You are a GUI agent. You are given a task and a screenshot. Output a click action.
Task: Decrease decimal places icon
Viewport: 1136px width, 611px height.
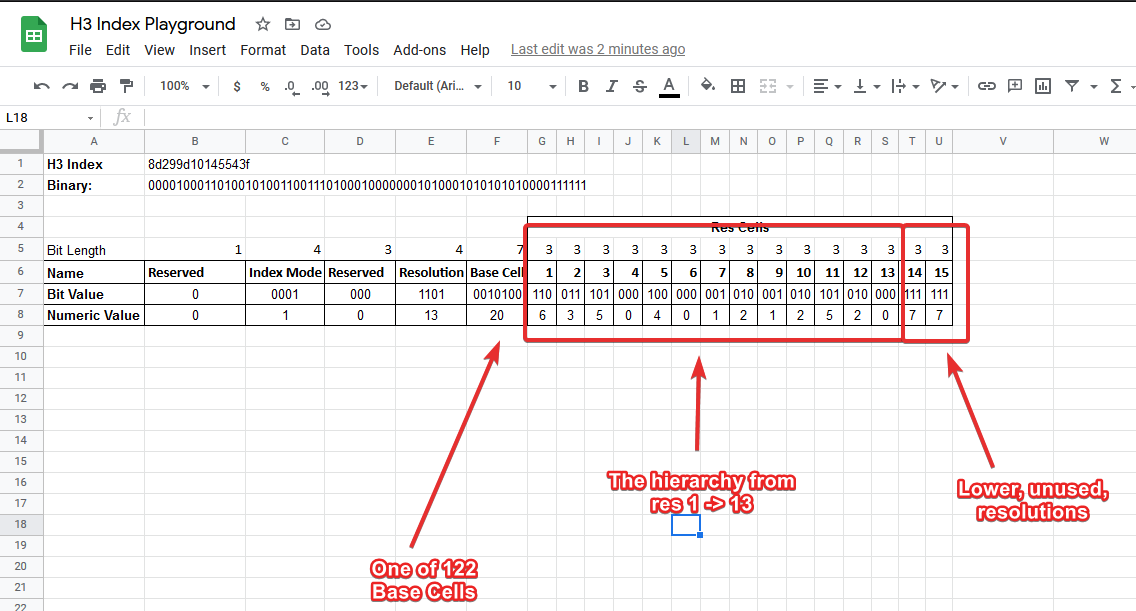click(291, 86)
